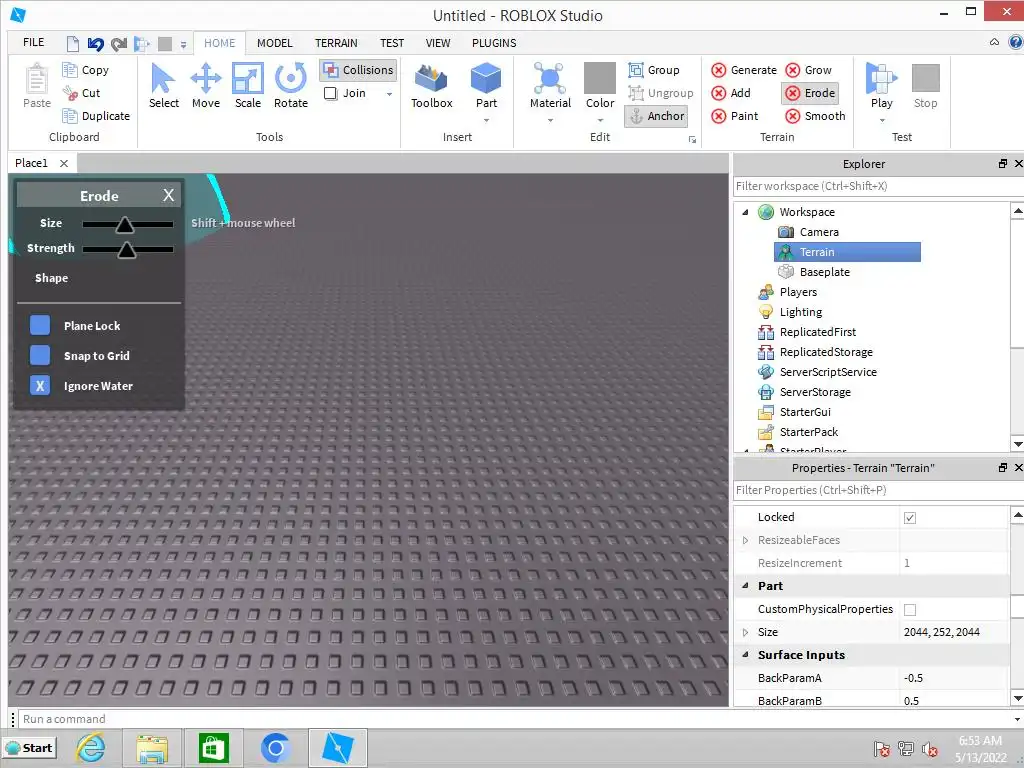Click the Copy button

pyautogui.click(x=86, y=70)
